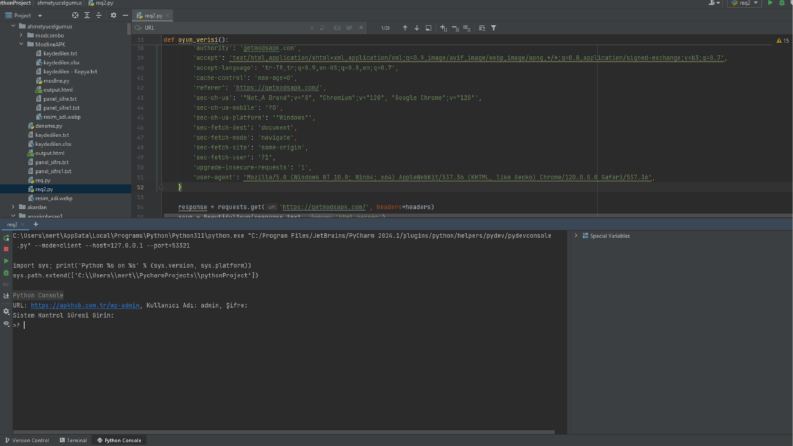
Task: Rerun the Python console
Action: click(6, 237)
